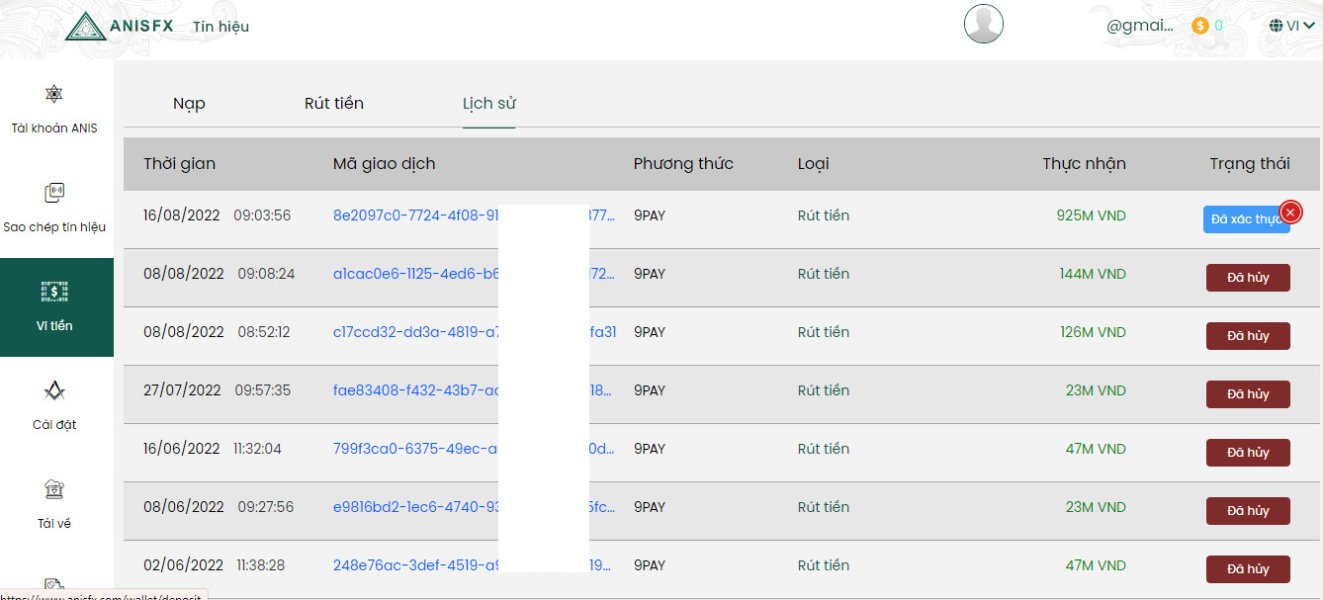This screenshot has height=600, width=1323.
Task: Open the Sao chép tín hiệu icon
Action: (x=54, y=193)
